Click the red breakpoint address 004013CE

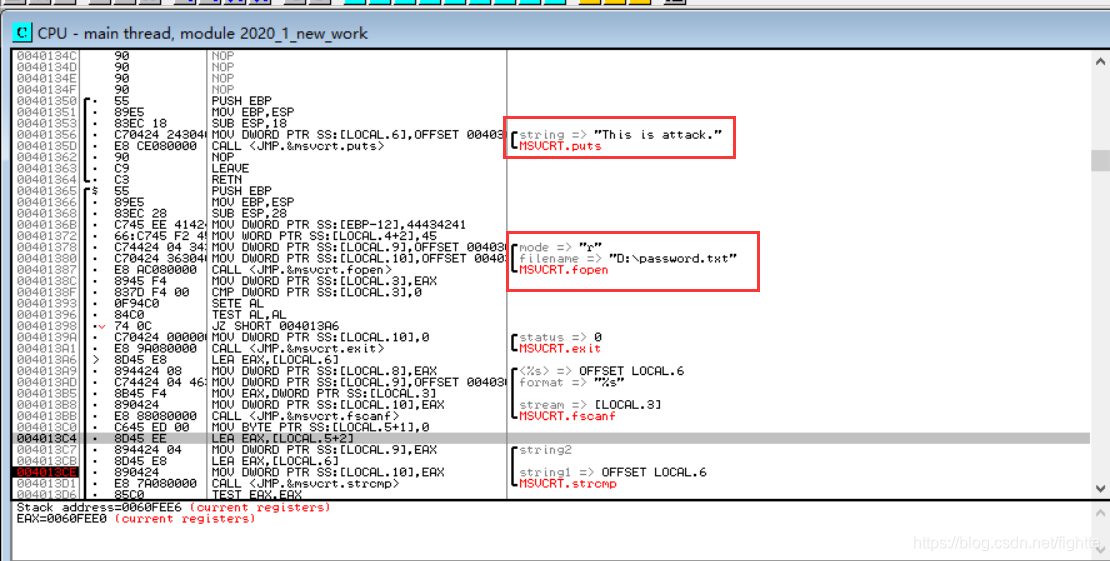[x=47, y=472]
